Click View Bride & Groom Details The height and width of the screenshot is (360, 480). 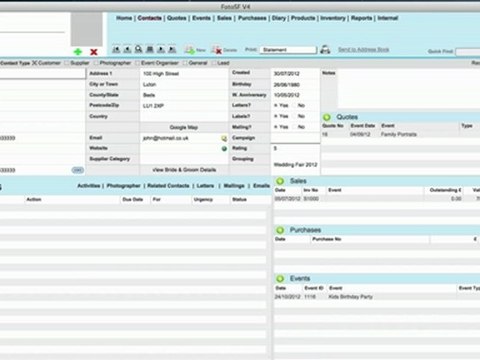pos(184,170)
